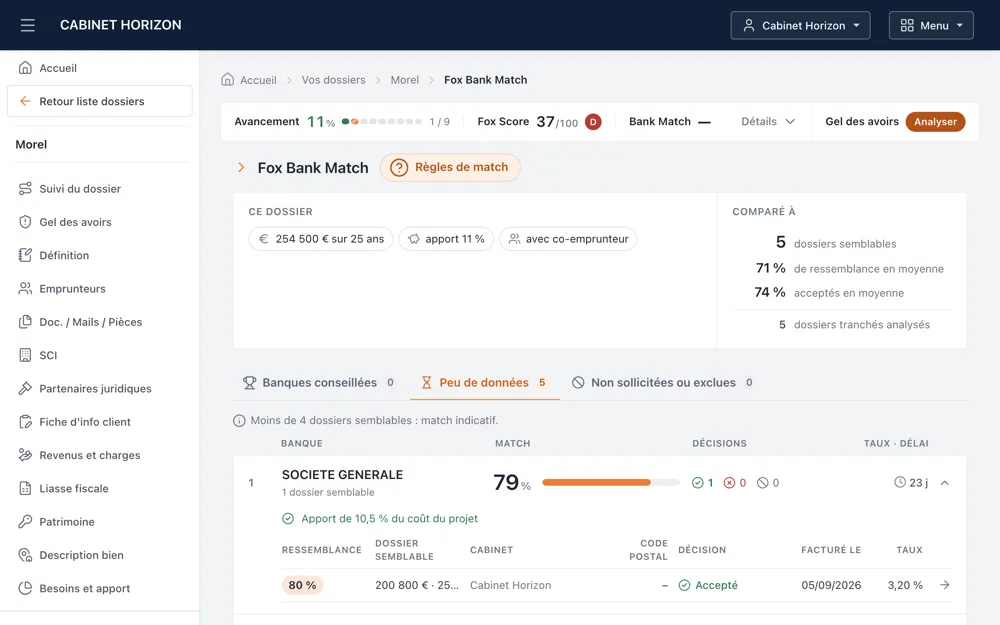Go to Suivi du dossier menu item

tap(99, 189)
